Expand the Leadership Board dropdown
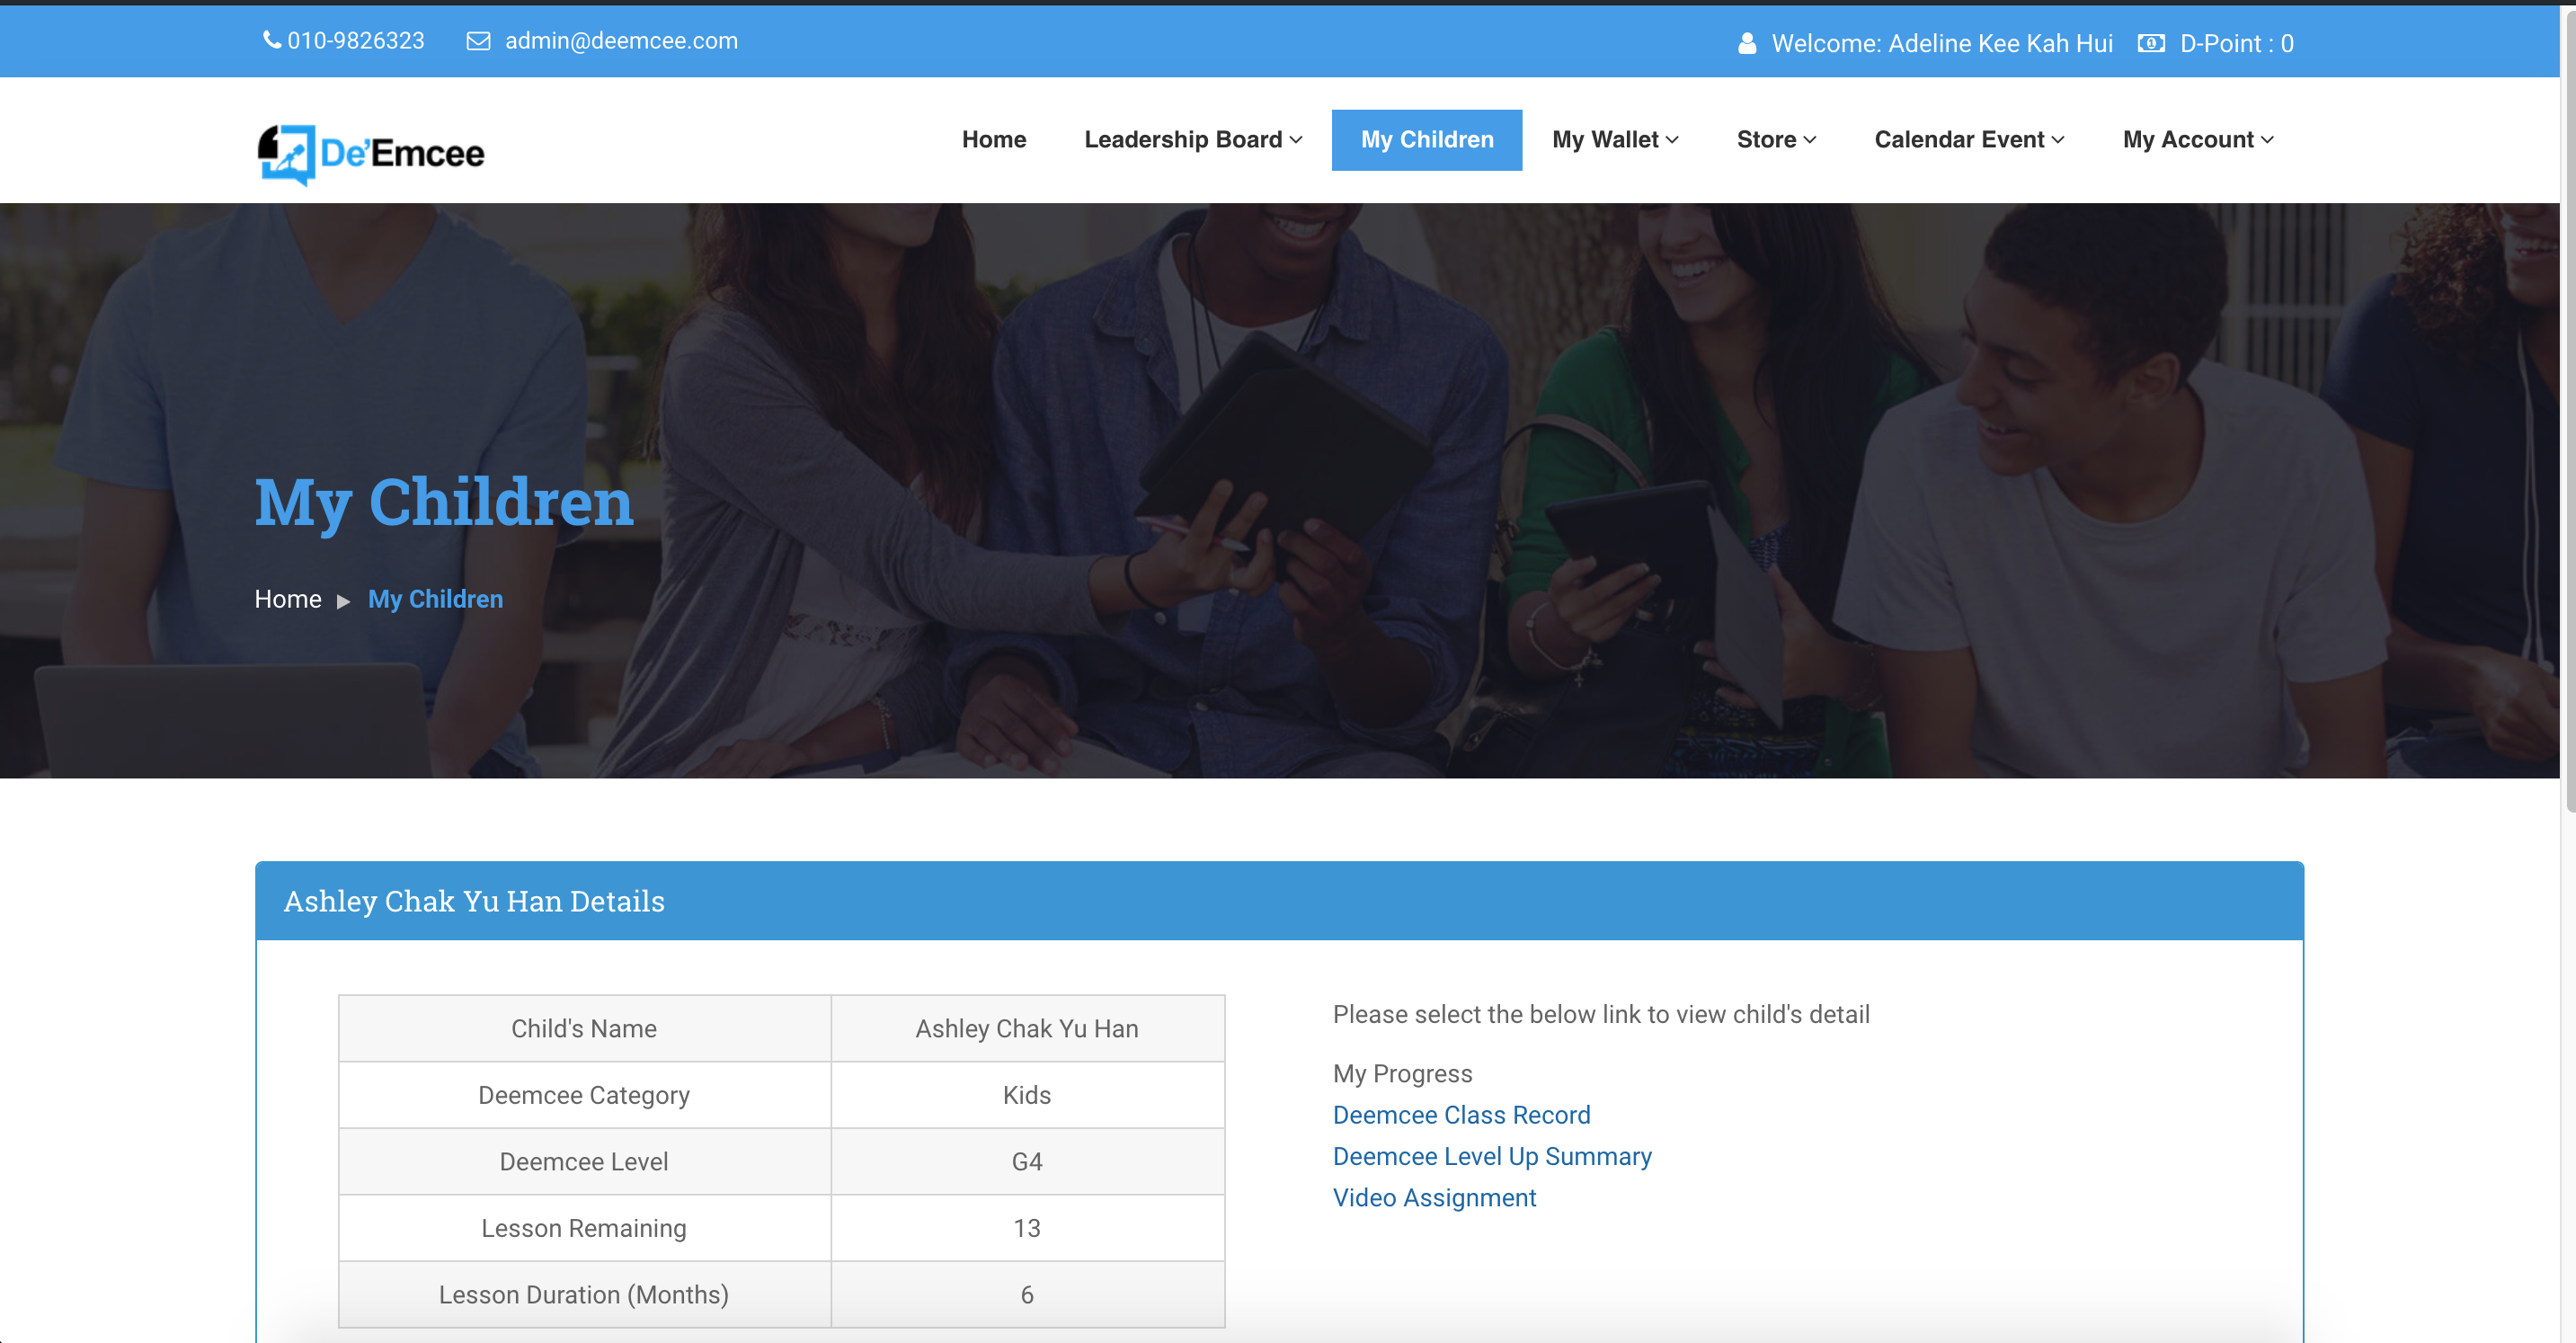This screenshot has width=2576, height=1343. click(x=1192, y=140)
